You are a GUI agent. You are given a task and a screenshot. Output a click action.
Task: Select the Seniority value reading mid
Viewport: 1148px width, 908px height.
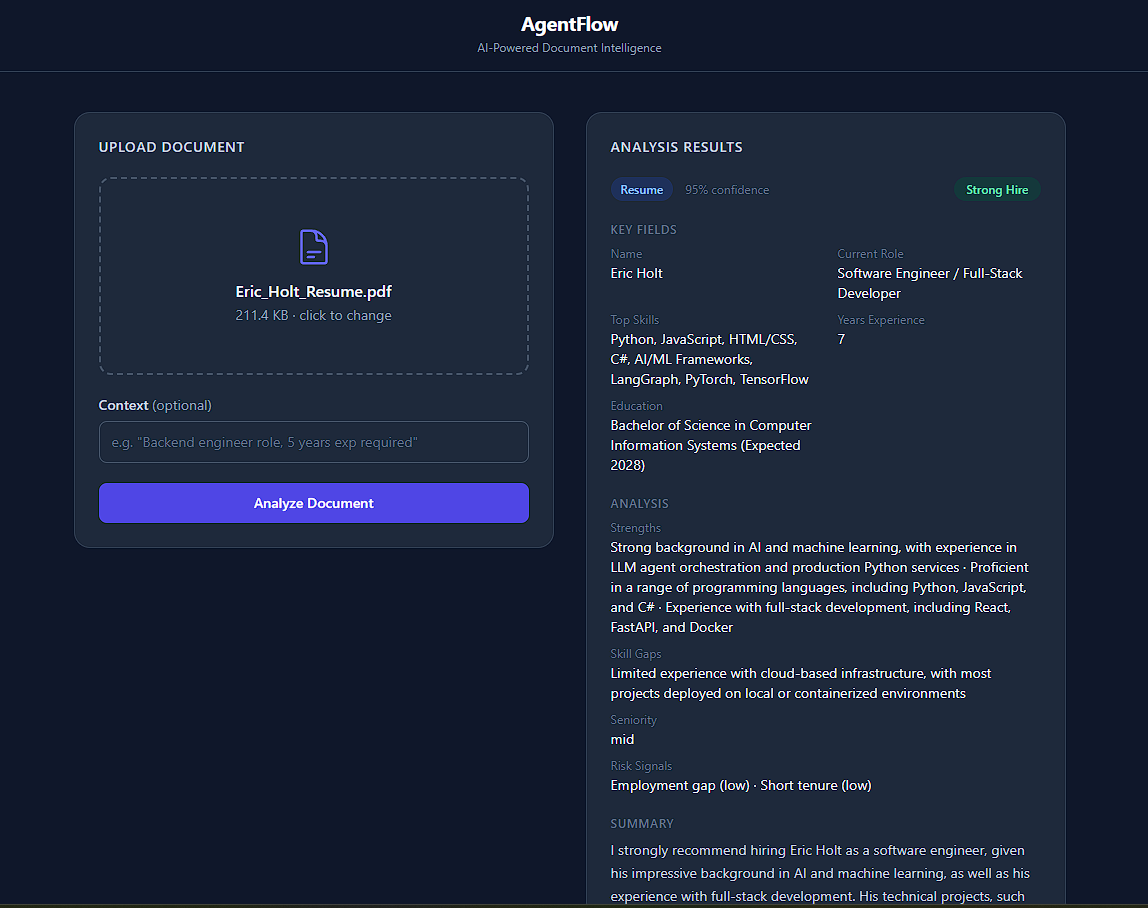point(622,739)
